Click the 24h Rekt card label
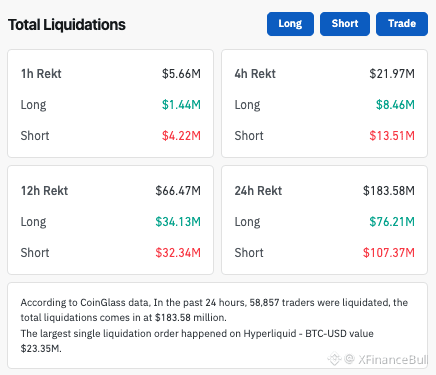 pyautogui.click(x=258, y=191)
